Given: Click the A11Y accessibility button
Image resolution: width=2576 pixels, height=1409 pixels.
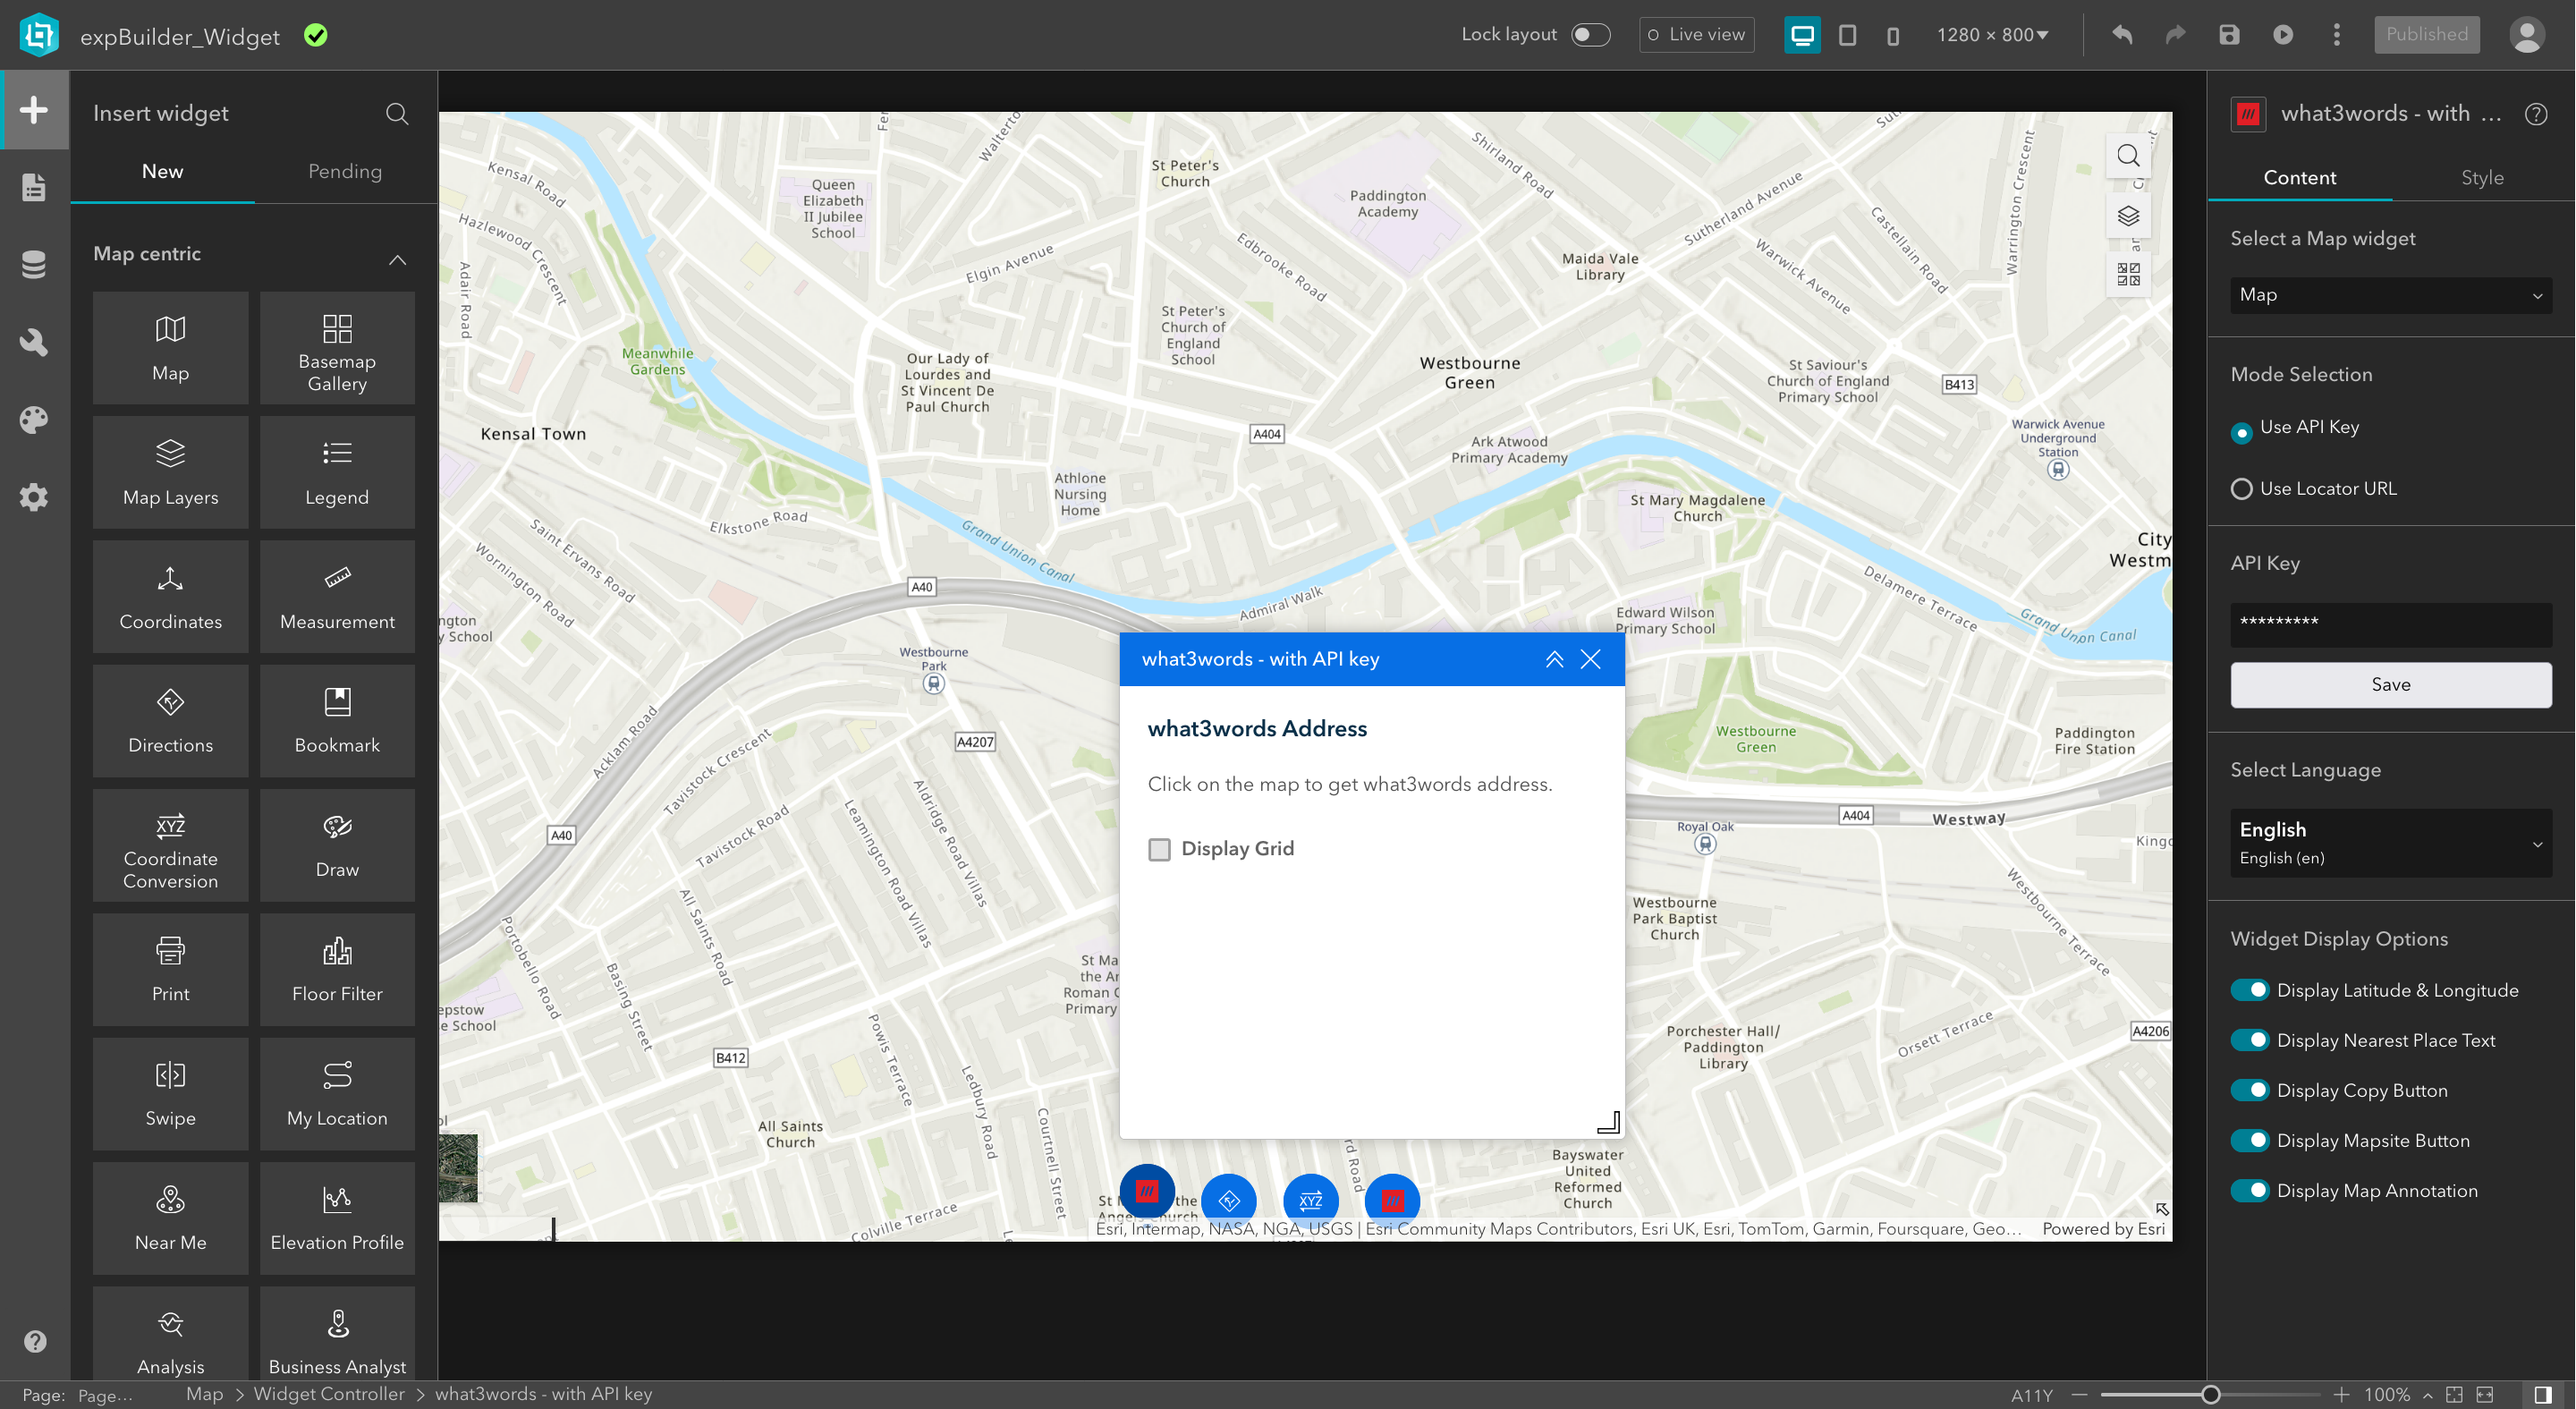Looking at the screenshot, I should (2032, 1395).
